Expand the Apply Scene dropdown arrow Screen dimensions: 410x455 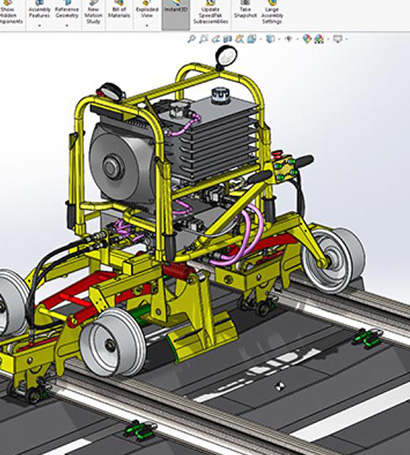(x=328, y=39)
